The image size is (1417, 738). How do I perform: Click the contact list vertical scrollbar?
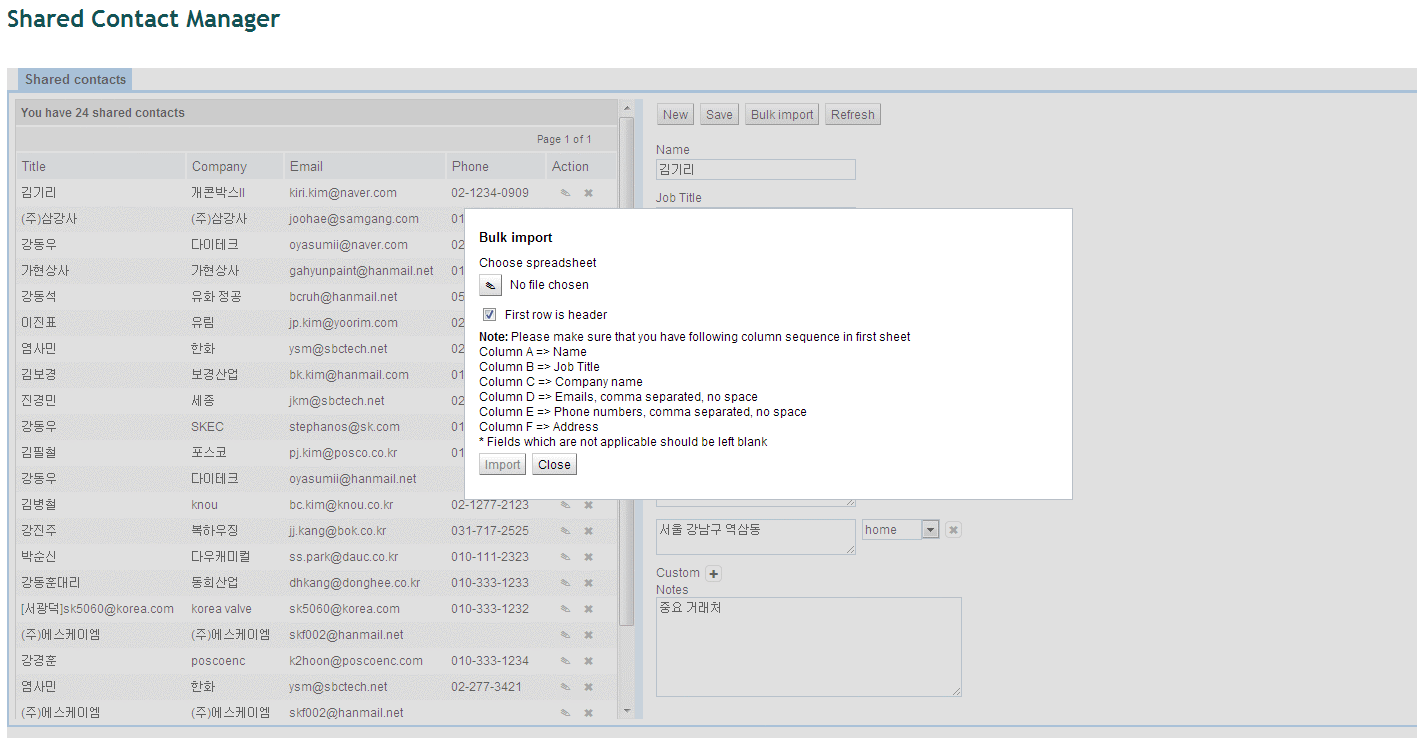[x=627, y=370]
